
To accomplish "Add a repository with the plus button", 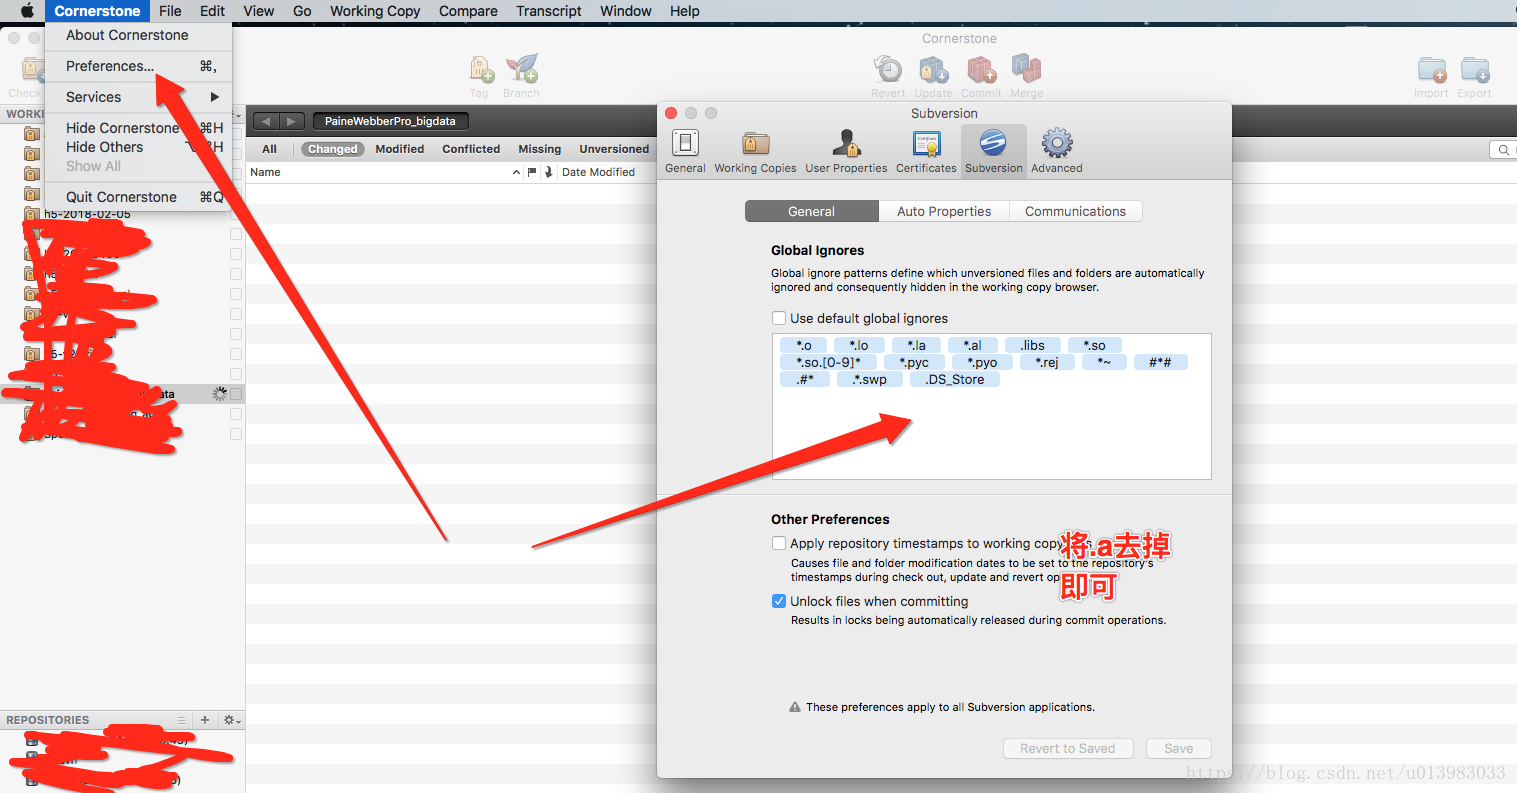I will [x=205, y=720].
